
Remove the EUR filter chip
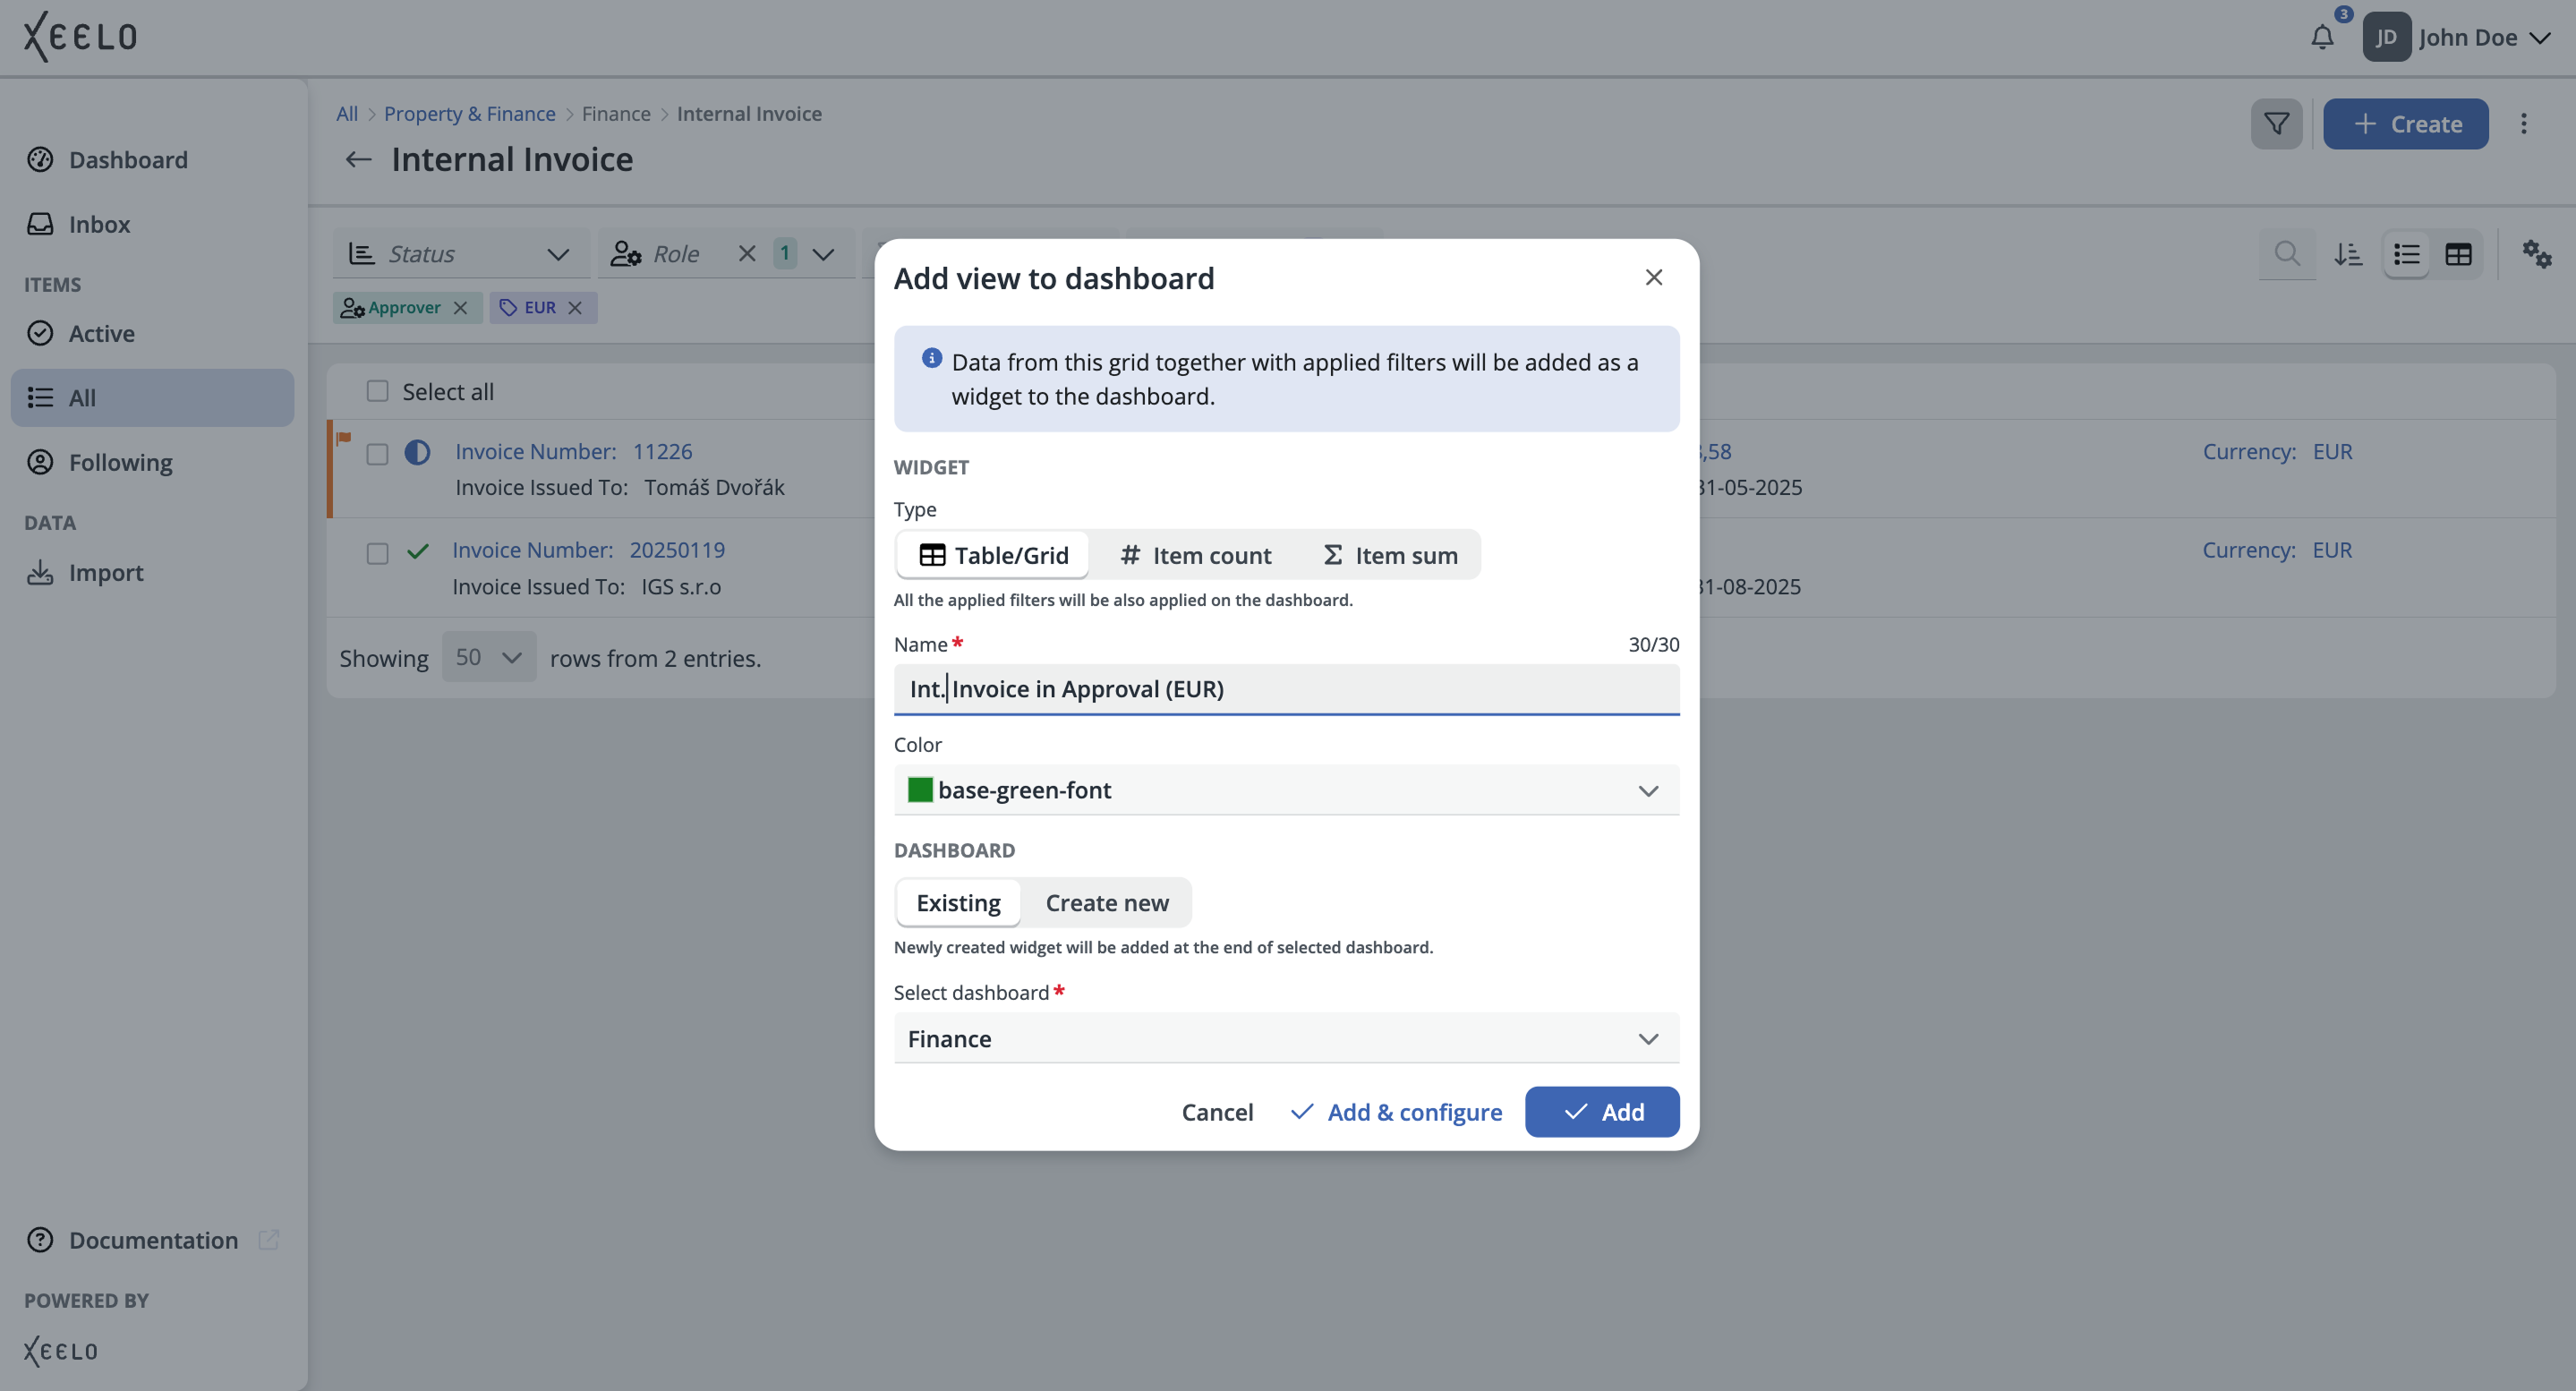[575, 308]
